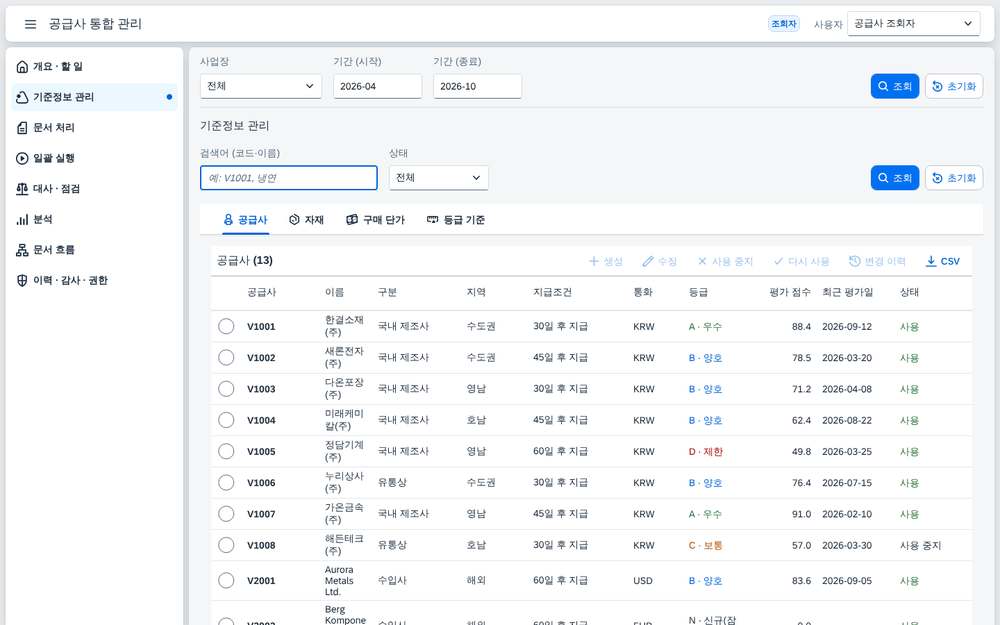Select radio button for V1003
Viewport: 1000px width, 625px height.
point(226,389)
